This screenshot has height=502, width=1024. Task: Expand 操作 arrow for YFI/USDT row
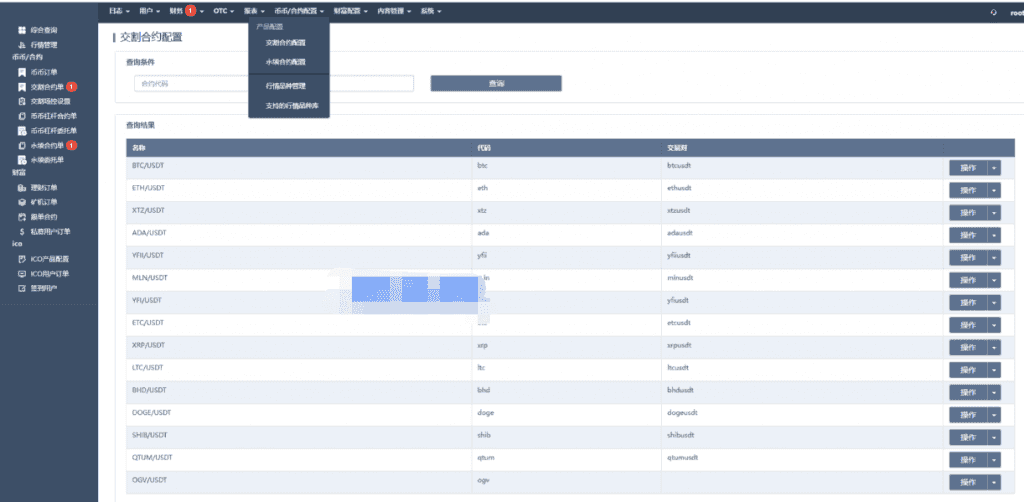coord(994,303)
